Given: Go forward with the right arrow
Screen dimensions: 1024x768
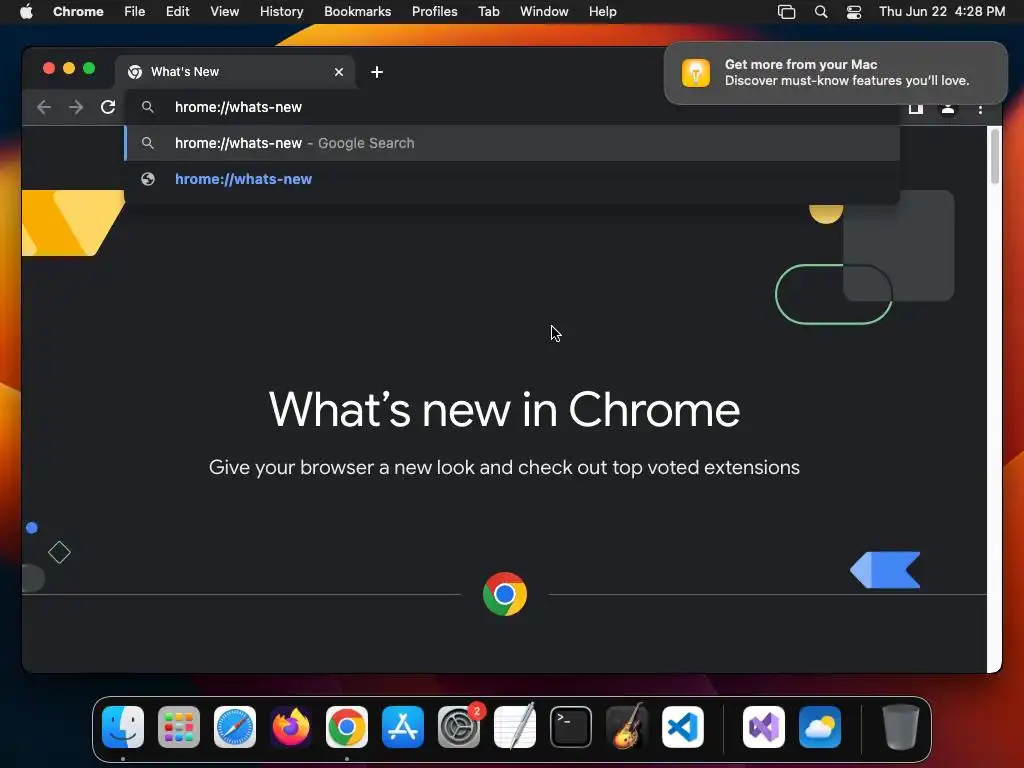Looking at the screenshot, I should pyautogui.click(x=76, y=107).
